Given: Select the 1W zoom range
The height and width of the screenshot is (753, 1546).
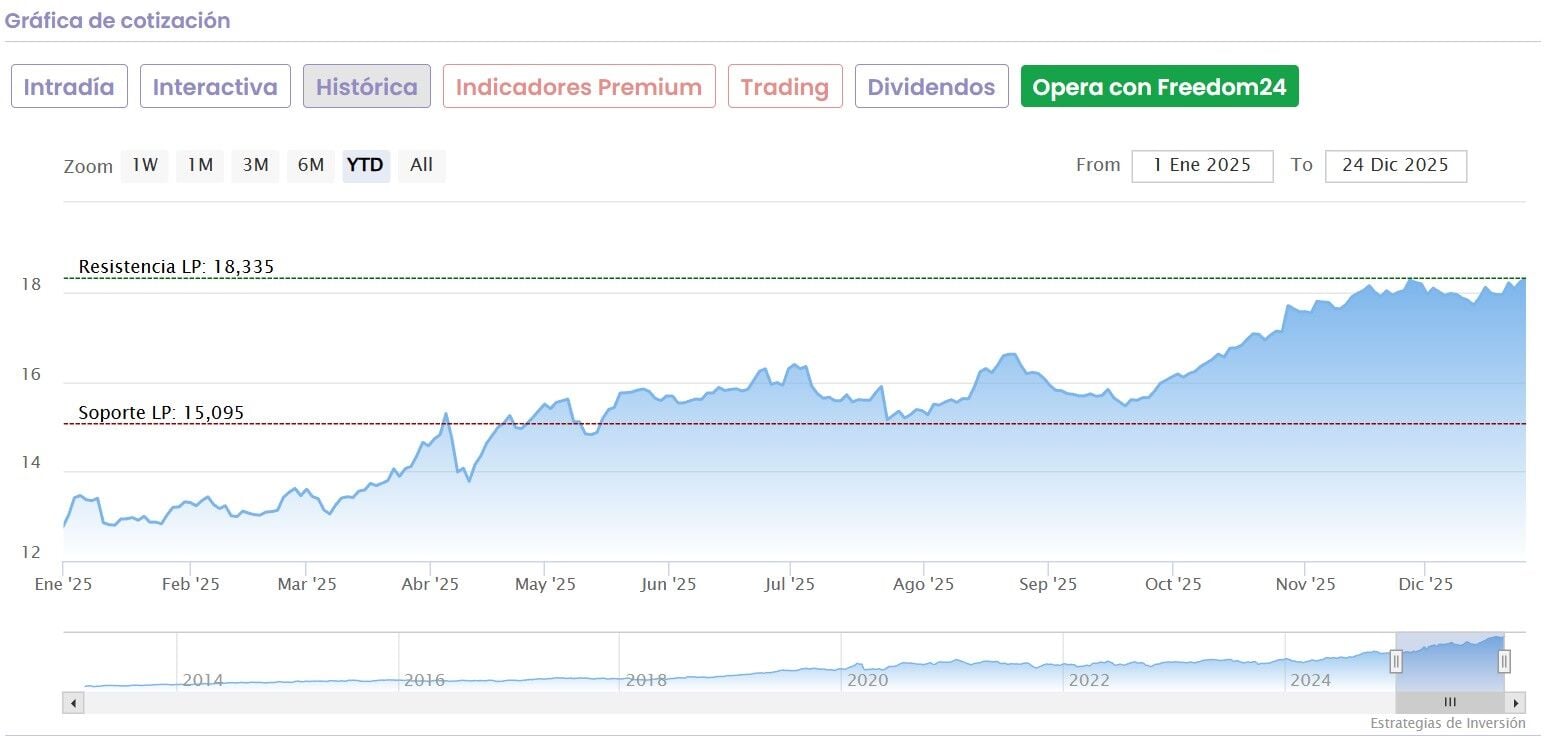Looking at the screenshot, I should (145, 166).
